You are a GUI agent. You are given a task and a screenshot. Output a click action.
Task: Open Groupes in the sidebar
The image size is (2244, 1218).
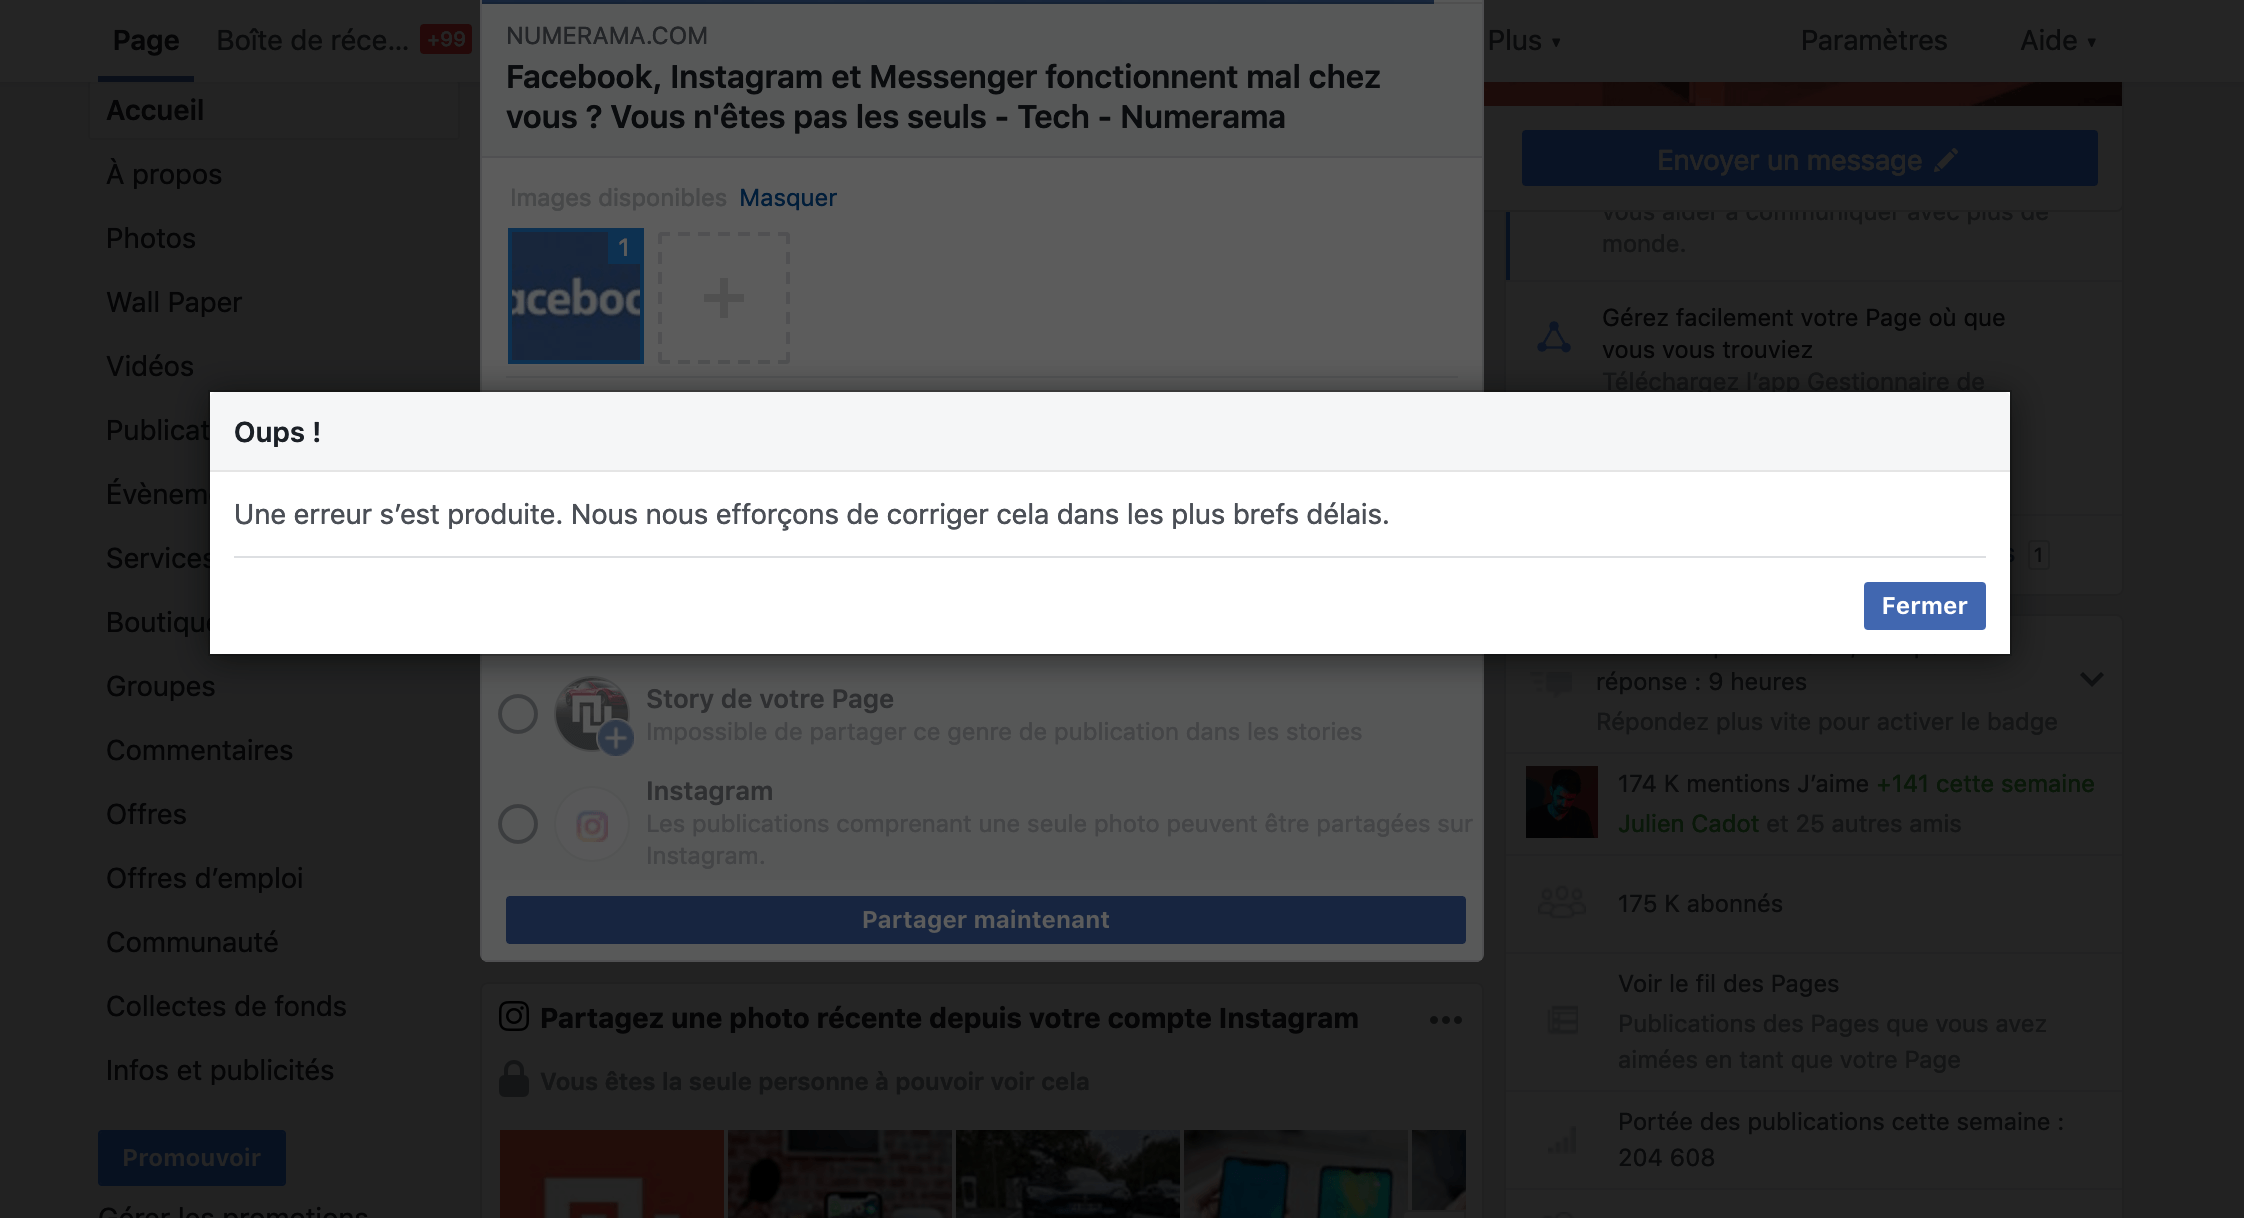[x=161, y=686]
